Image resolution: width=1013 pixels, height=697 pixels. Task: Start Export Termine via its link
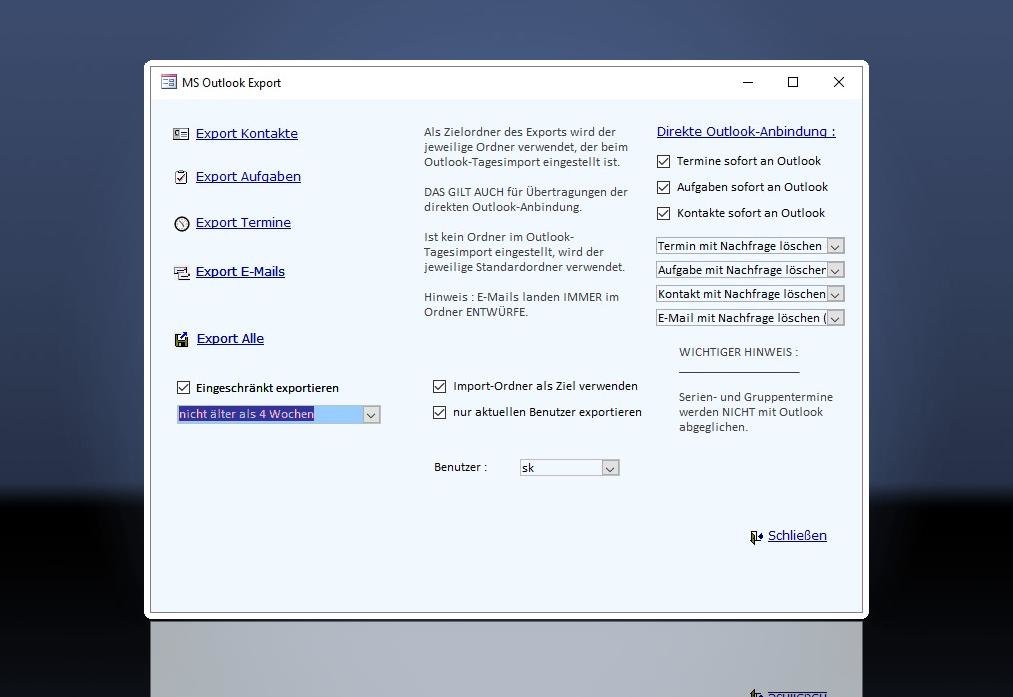click(x=243, y=222)
